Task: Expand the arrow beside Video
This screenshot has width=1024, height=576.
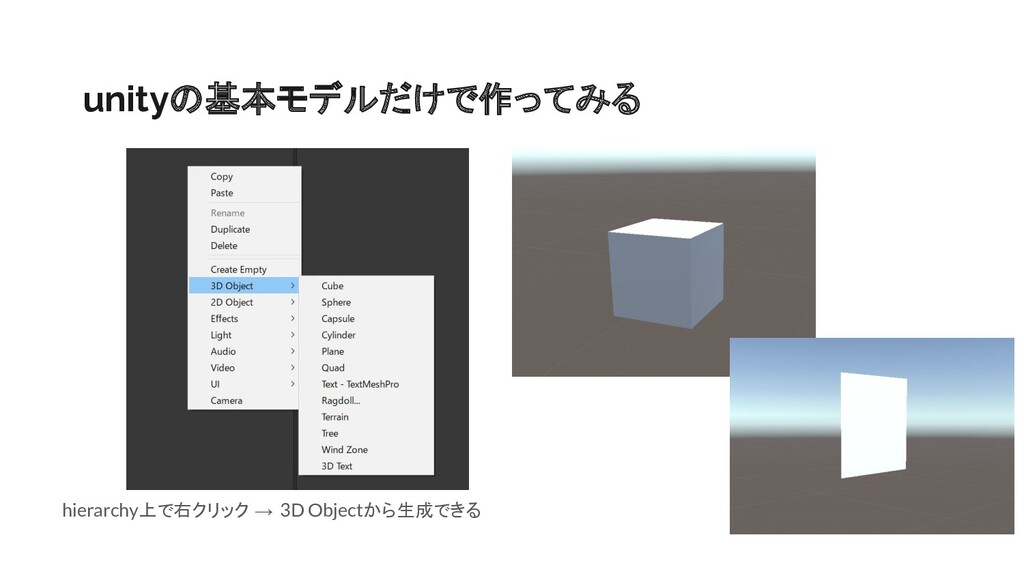Action: click(x=293, y=368)
